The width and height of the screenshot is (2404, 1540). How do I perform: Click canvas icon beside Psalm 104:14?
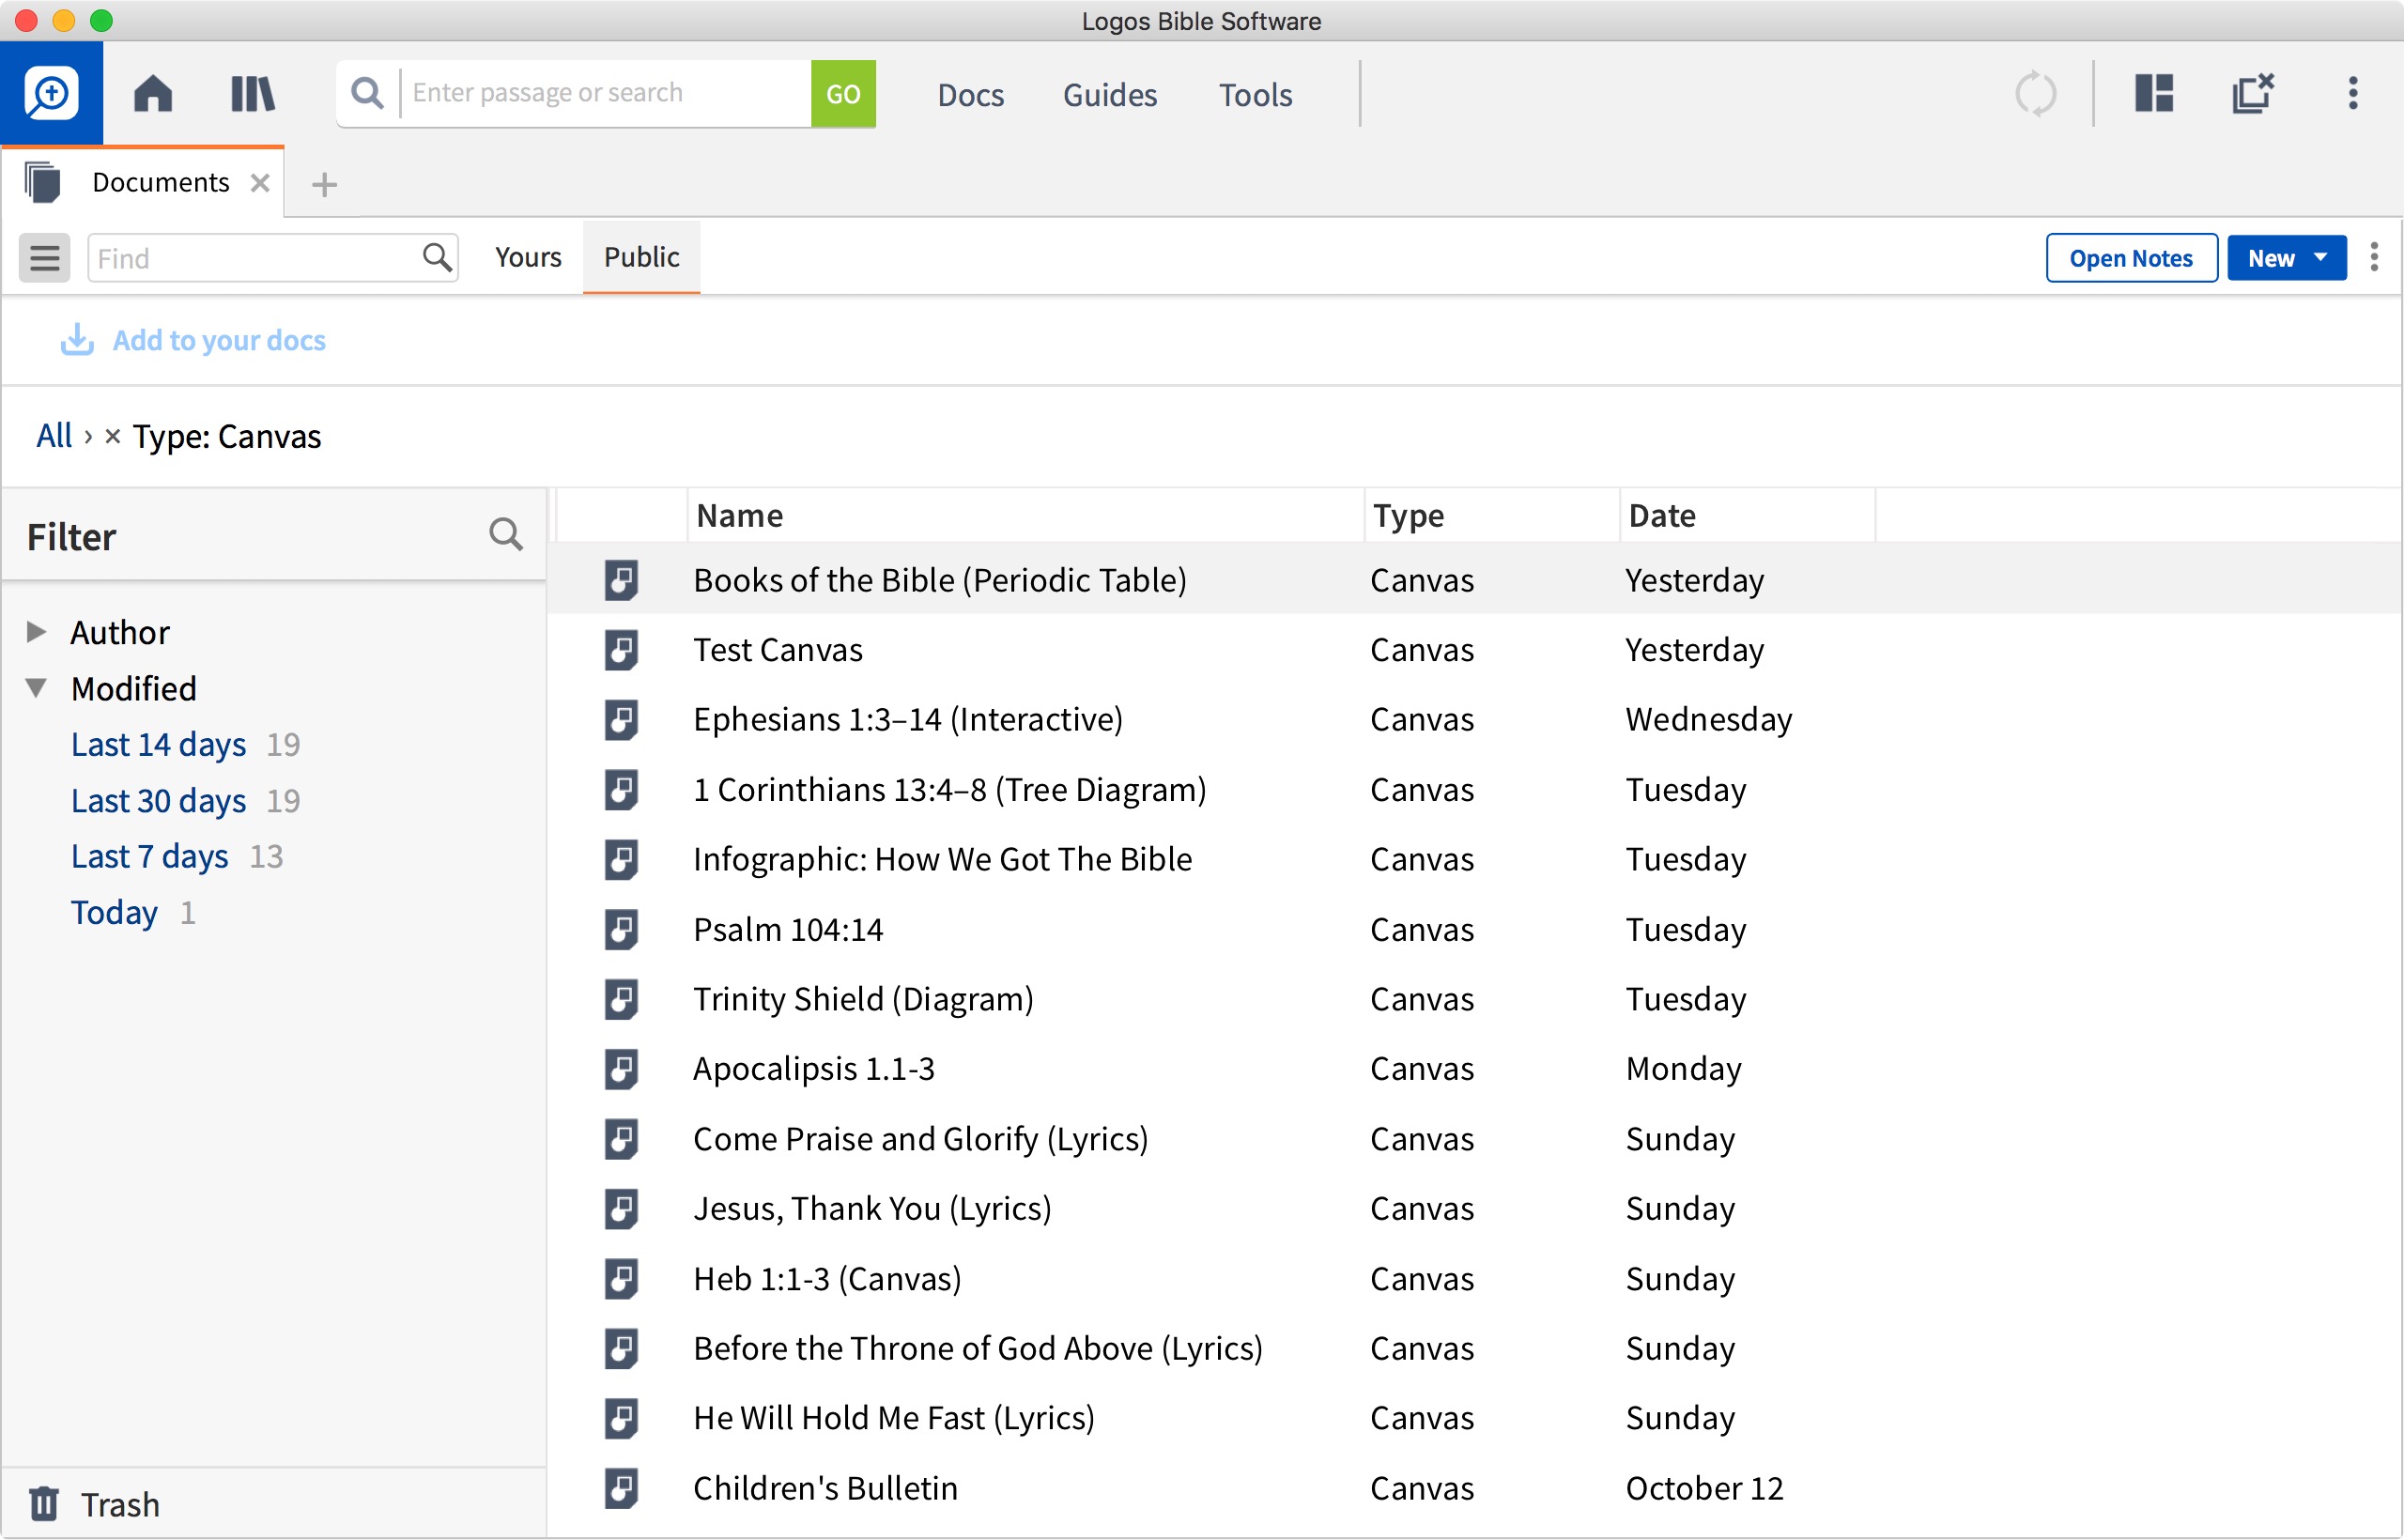point(621,929)
